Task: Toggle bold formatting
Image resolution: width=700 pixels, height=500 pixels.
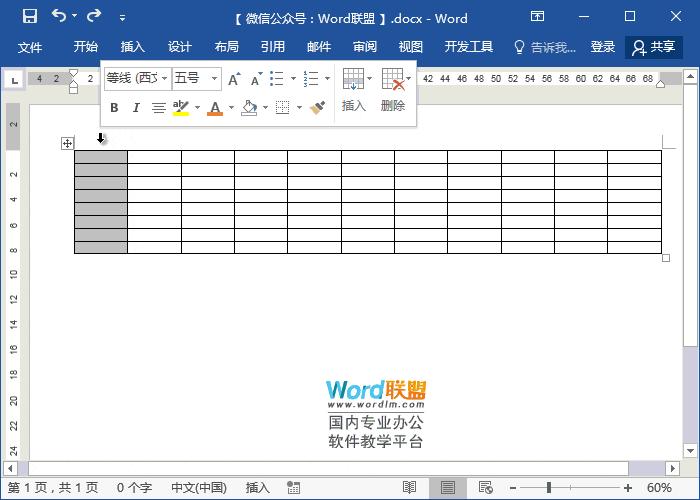Action: click(x=114, y=108)
